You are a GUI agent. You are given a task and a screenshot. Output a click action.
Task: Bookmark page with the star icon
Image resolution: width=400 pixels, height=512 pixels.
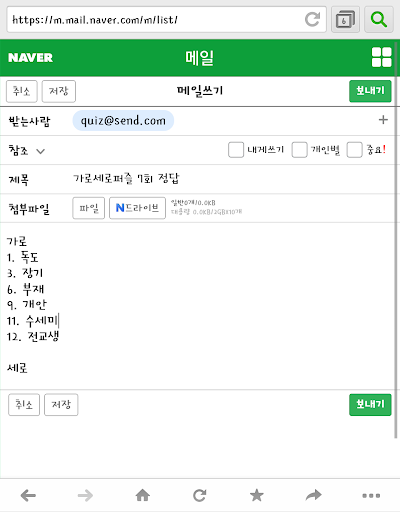click(x=257, y=495)
